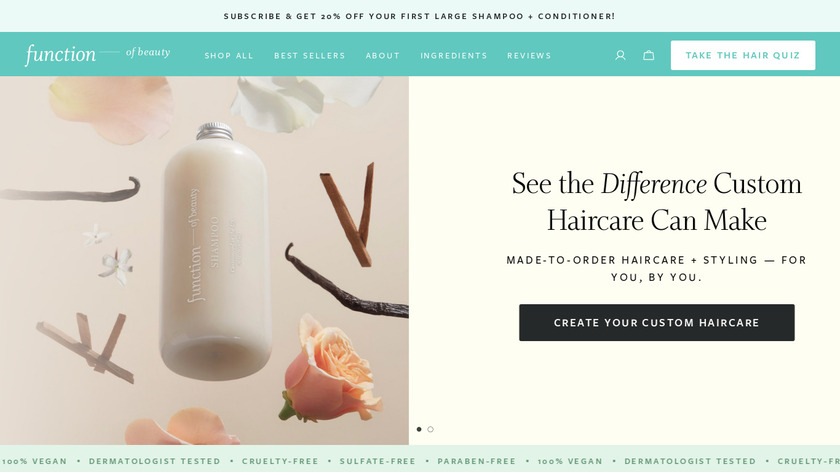Screen dimensions: 840x472
Task: Go to Best Sellers page
Action: pos(310,56)
